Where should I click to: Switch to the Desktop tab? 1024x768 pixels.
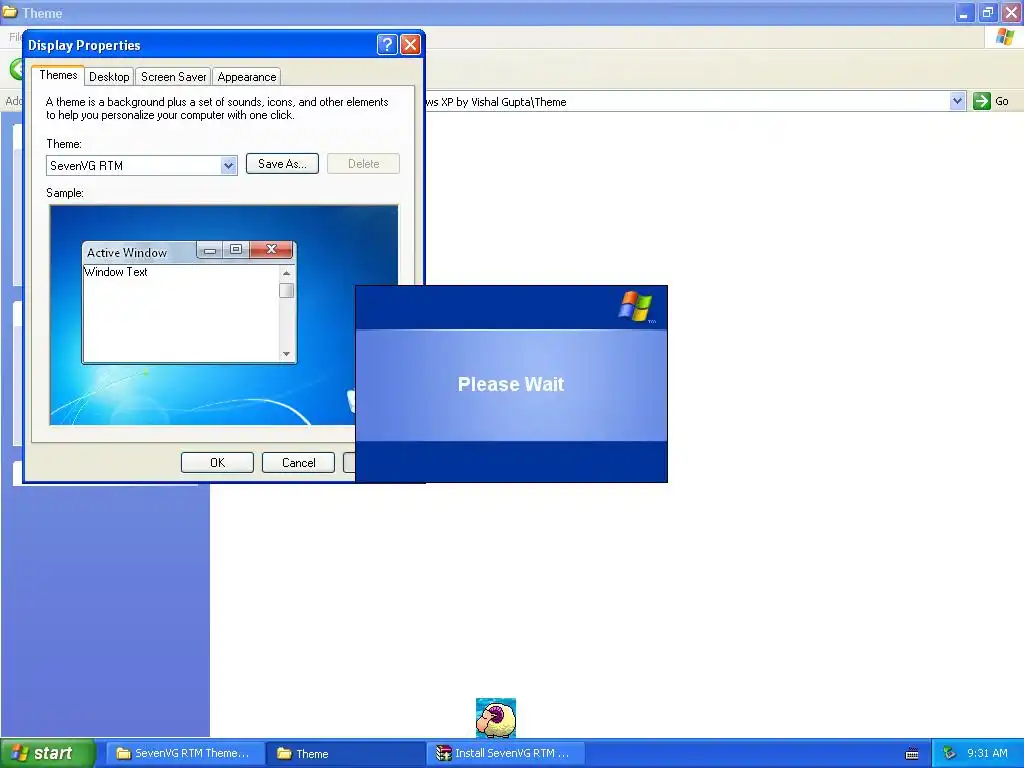click(x=109, y=77)
